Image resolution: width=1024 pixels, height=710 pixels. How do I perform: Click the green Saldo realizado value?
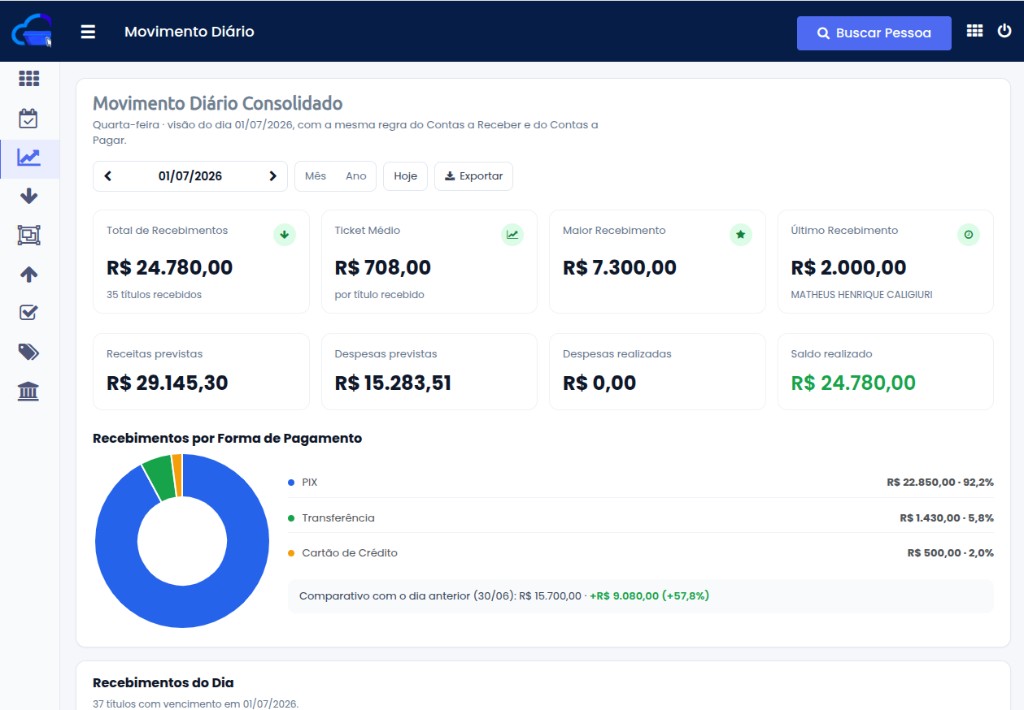[853, 383]
